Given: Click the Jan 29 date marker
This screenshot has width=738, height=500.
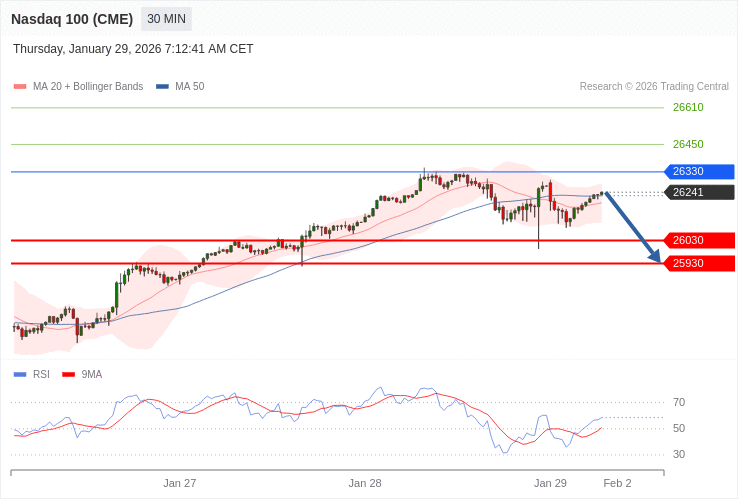Looking at the screenshot, I should pos(550,483).
